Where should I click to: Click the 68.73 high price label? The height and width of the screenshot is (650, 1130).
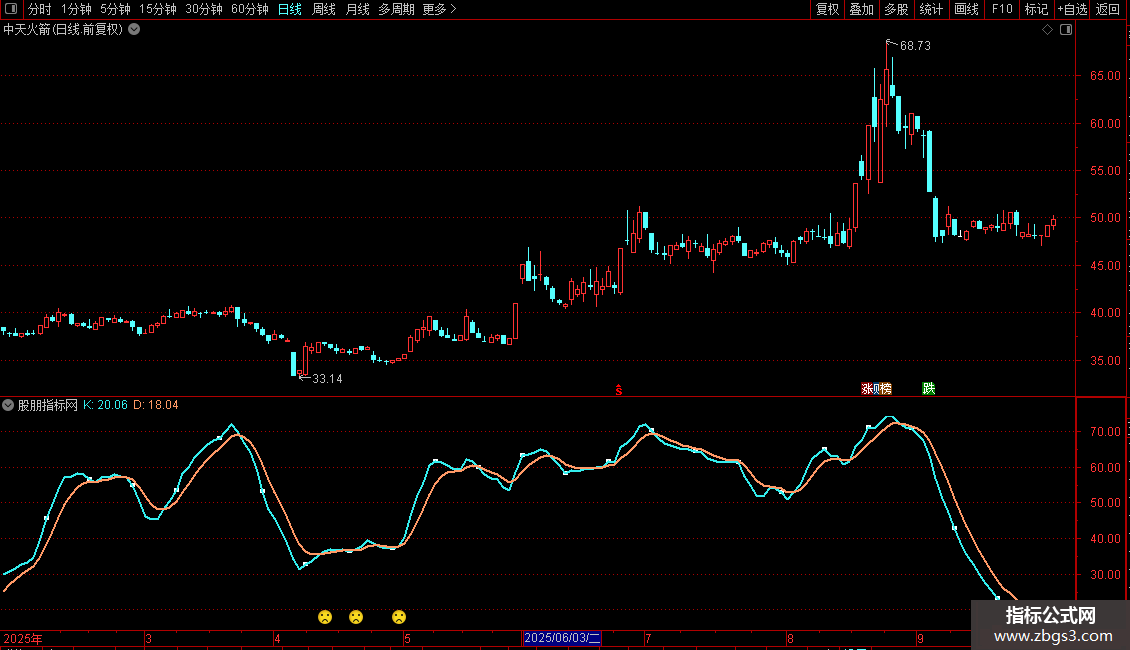tap(915, 45)
